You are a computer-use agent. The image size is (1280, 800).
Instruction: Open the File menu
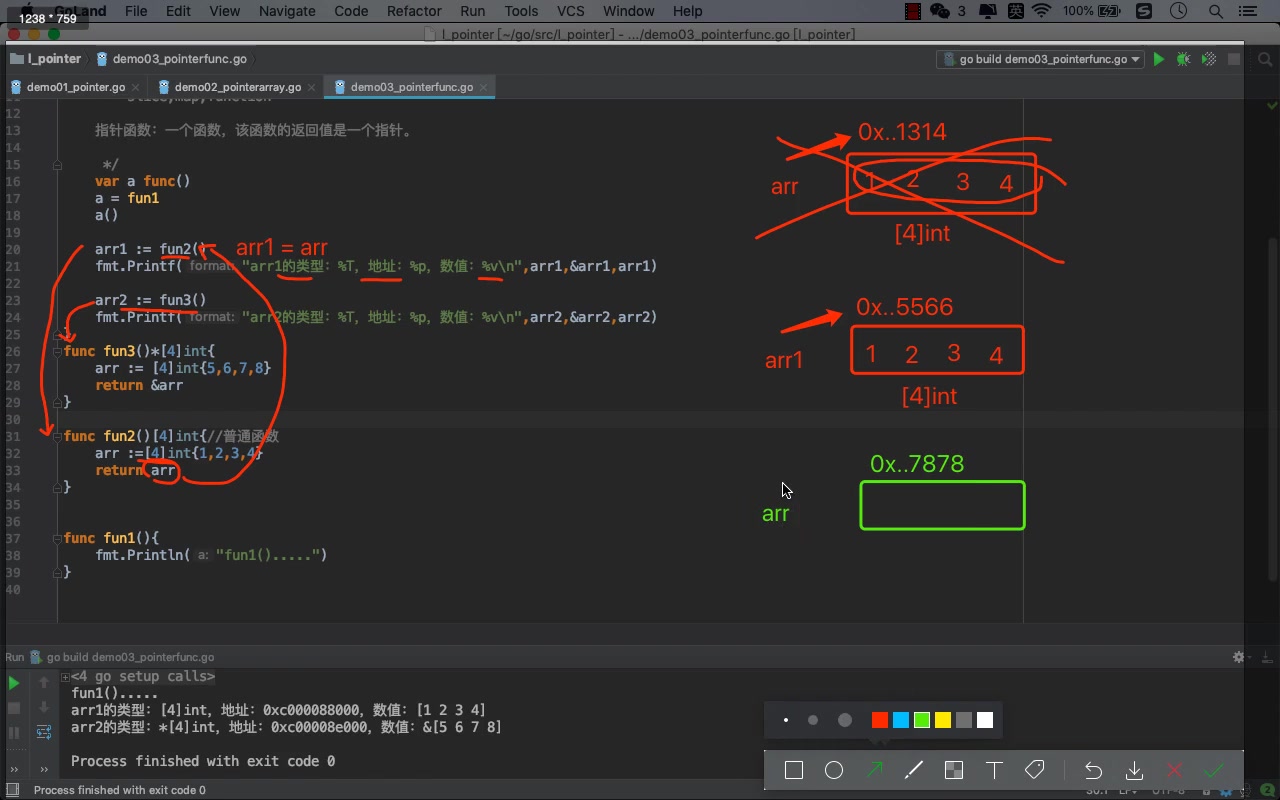coord(136,11)
